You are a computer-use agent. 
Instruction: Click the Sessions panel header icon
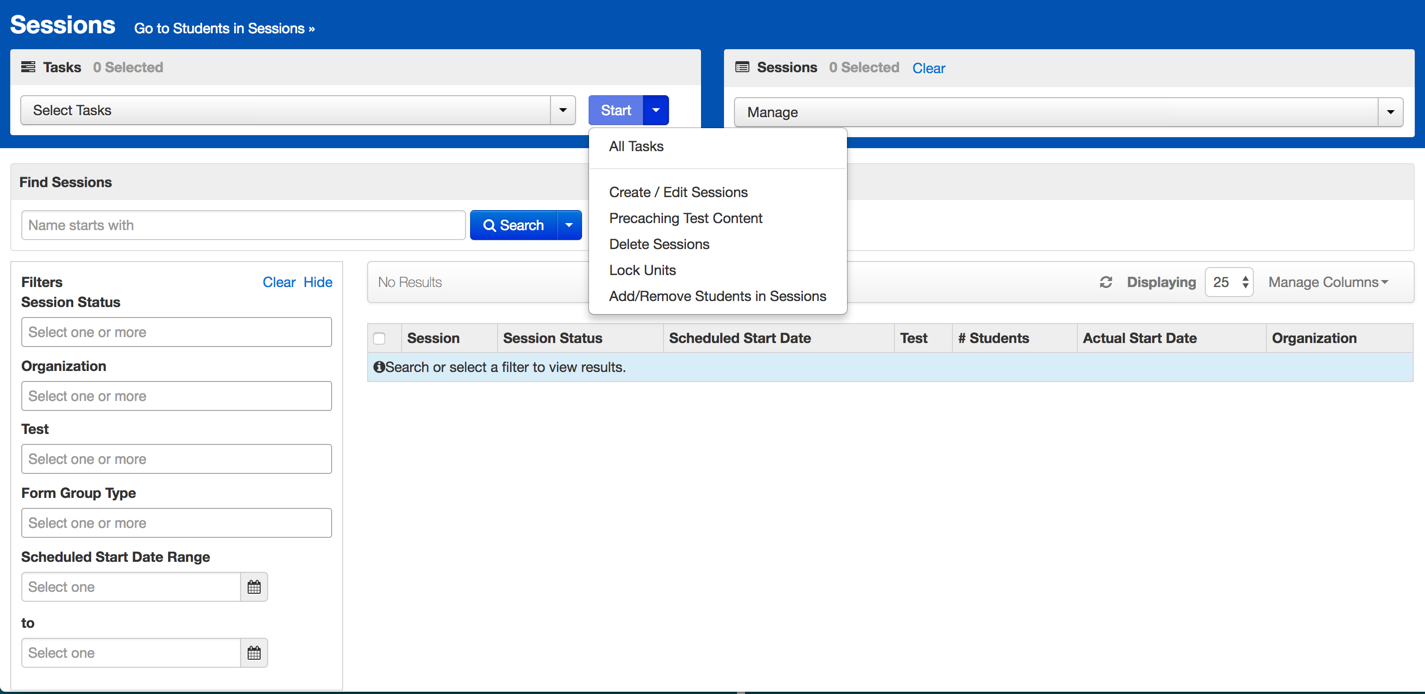742,67
